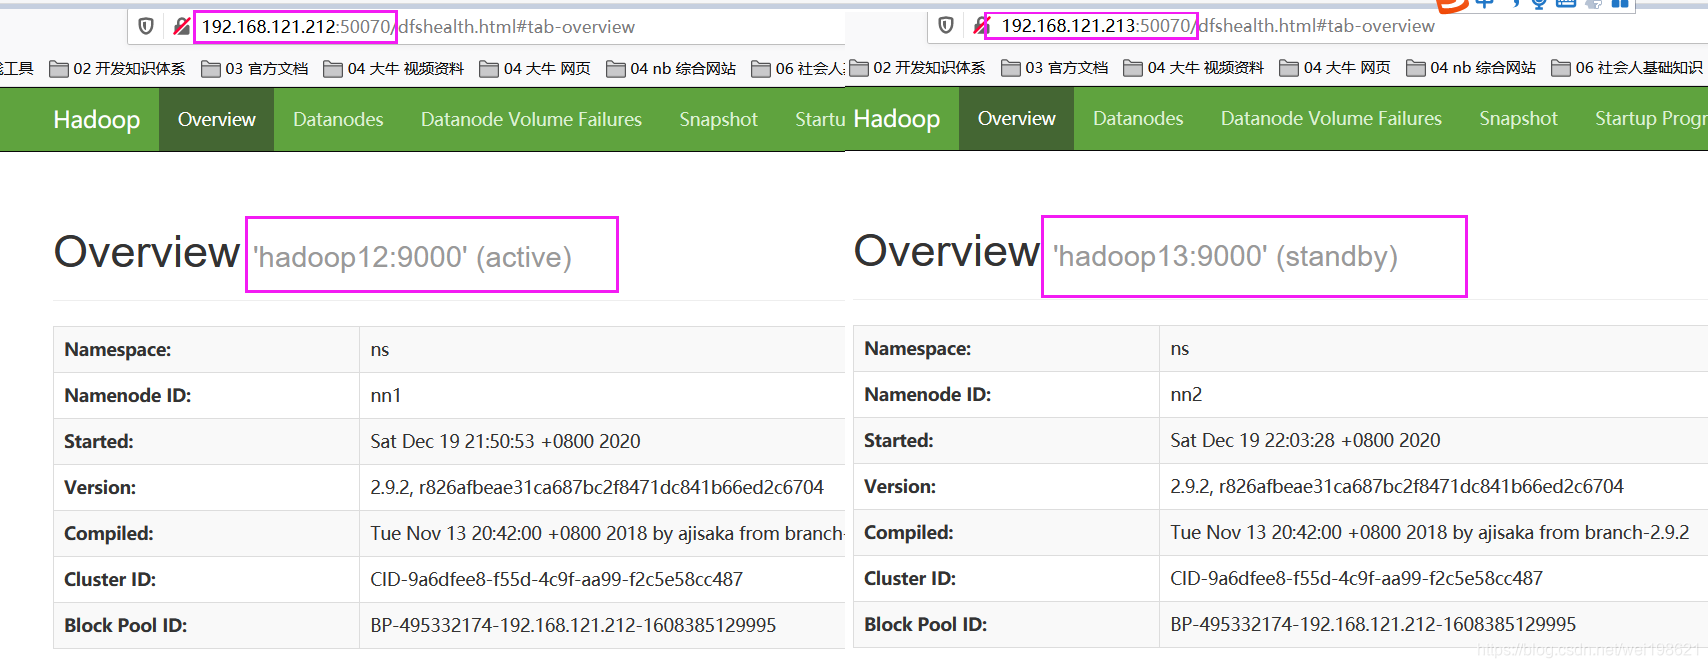This screenshot has width=1708, height=668.
Task: Click the Hadoop brand link in the hadoop12 window
Action: pos(97,120)
